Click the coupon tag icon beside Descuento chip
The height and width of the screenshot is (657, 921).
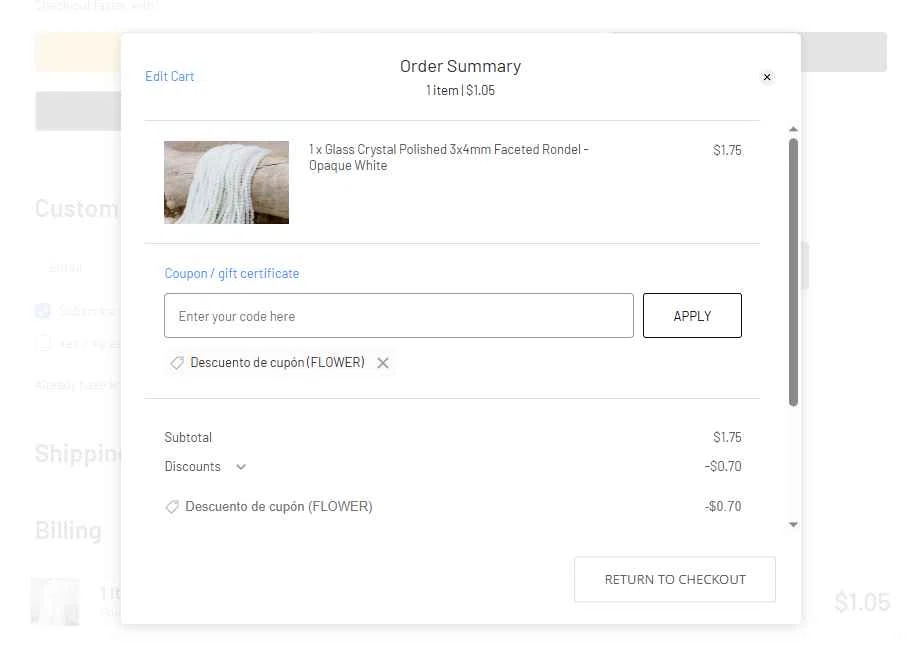[x=177, y=363]
